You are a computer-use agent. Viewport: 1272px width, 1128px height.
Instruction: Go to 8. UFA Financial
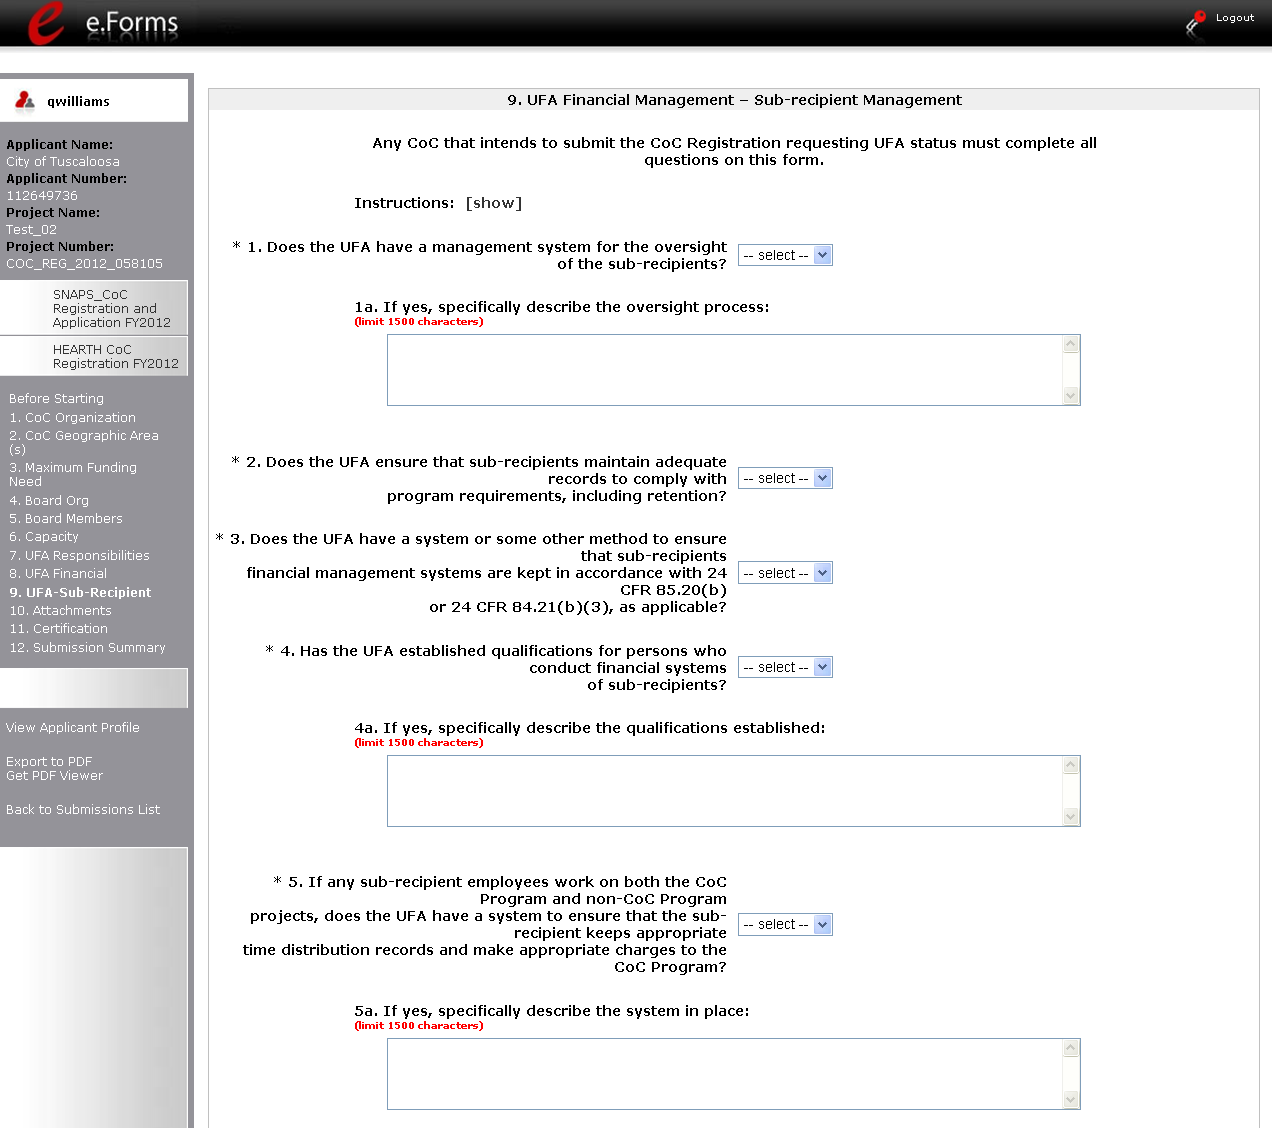[58, 573]
